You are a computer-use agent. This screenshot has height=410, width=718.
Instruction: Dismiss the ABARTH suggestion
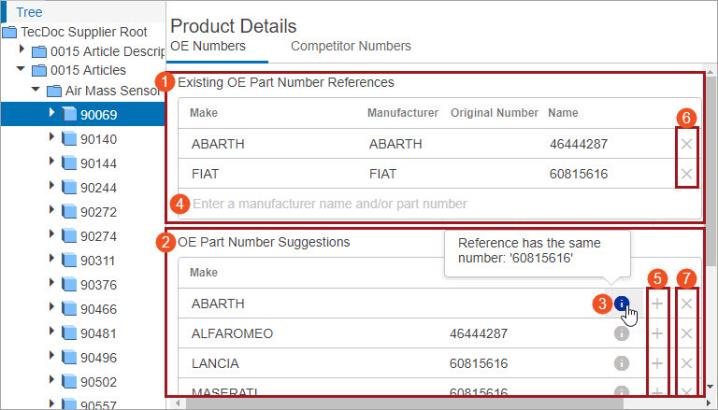[x=686, y=303]
